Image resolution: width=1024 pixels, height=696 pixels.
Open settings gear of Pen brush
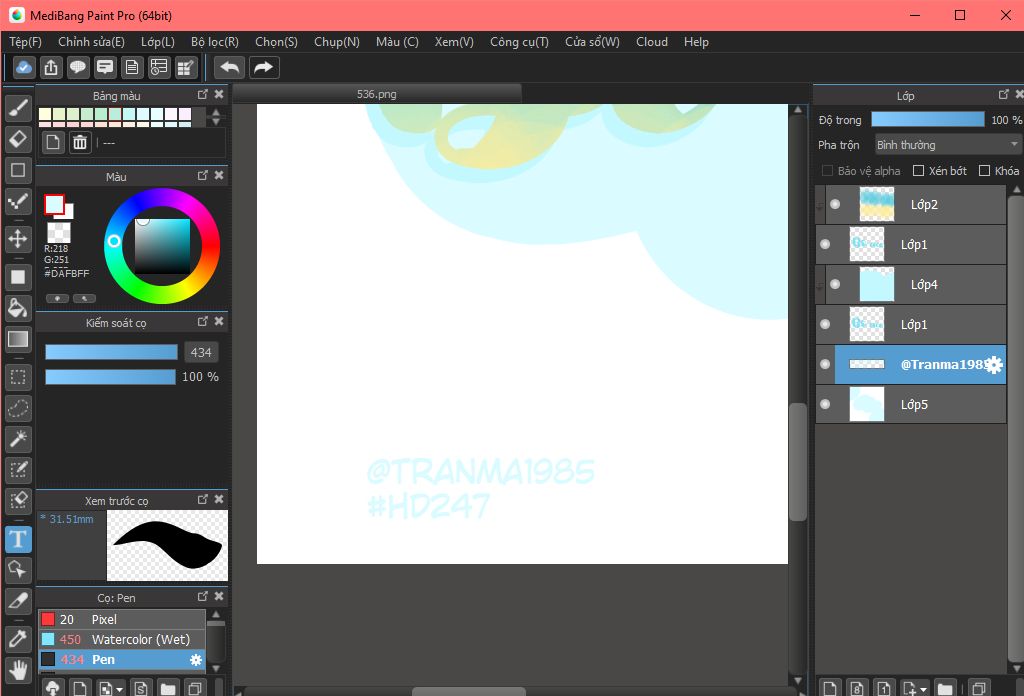196,660
